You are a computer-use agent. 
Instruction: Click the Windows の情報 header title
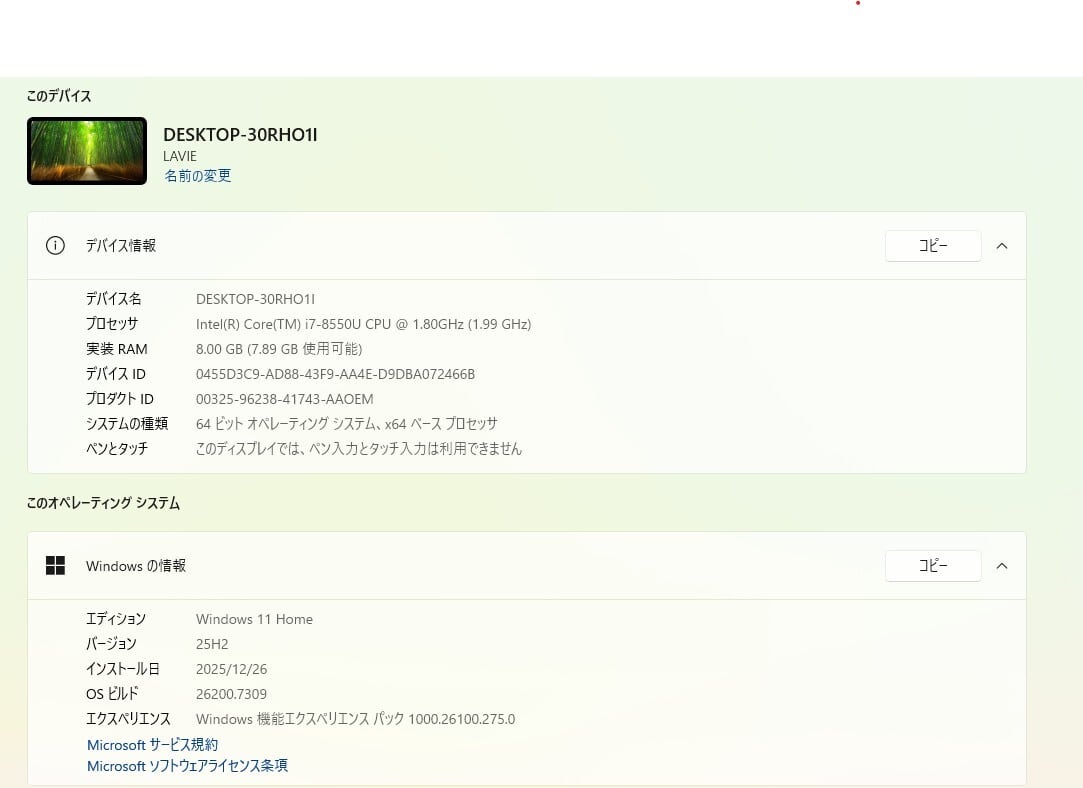[136, 566]
